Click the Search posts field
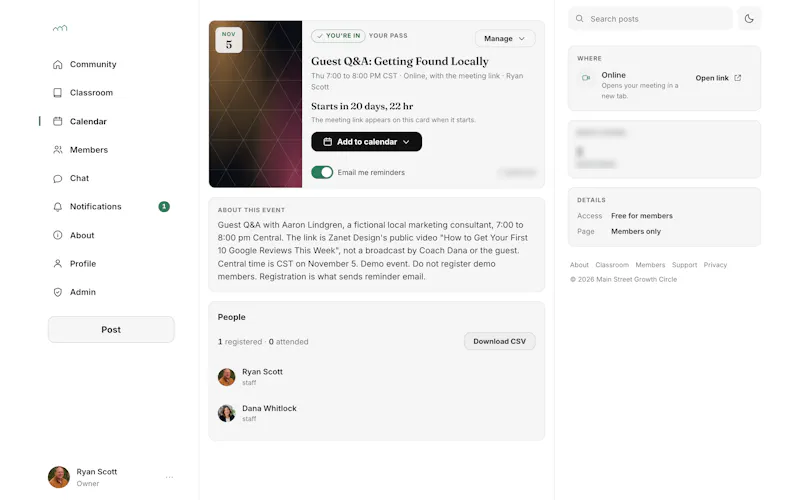Image resolution: width=800 pixels, height=500 pixels. point(651,19)
